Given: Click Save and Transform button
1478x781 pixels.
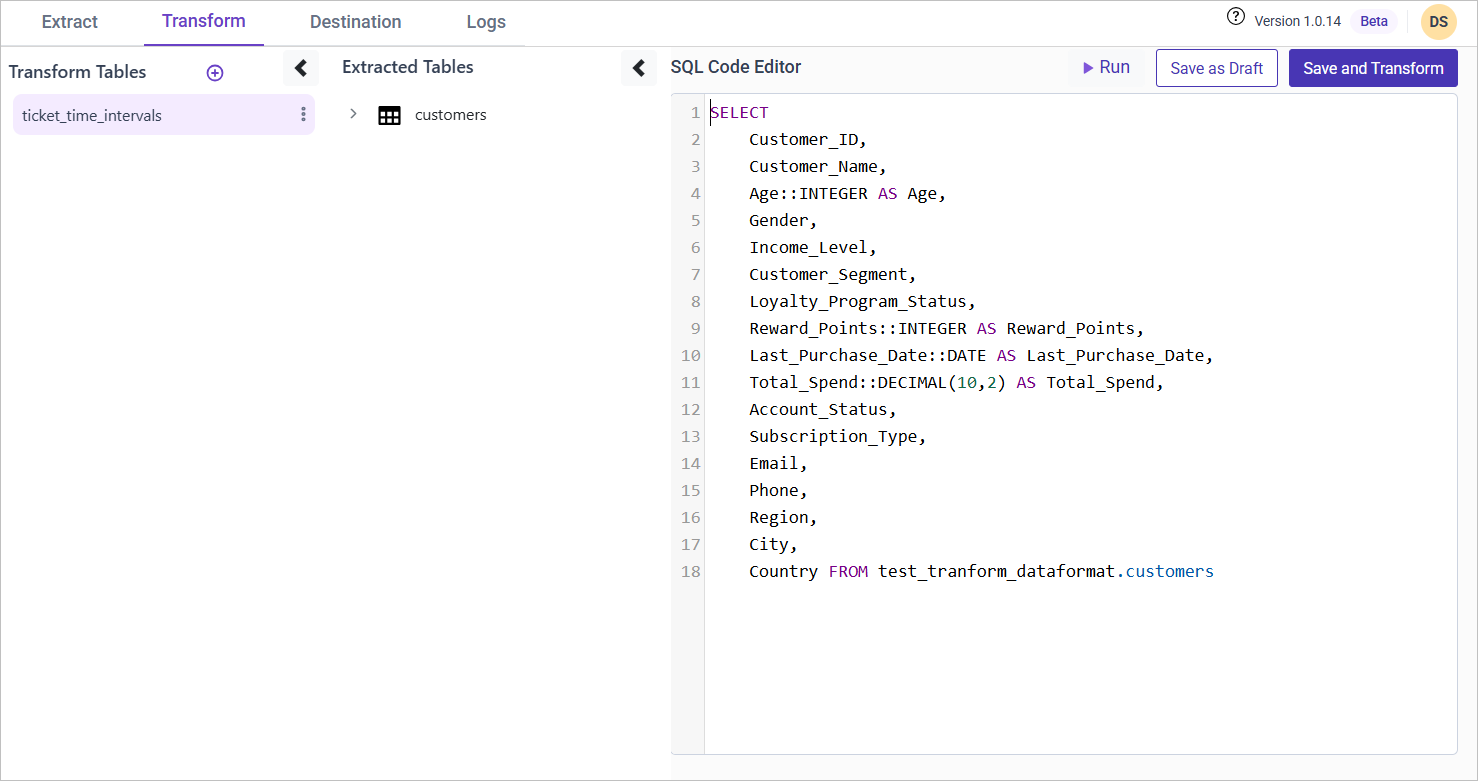Looking at the screenshot, I should (x=1372, y=68).
